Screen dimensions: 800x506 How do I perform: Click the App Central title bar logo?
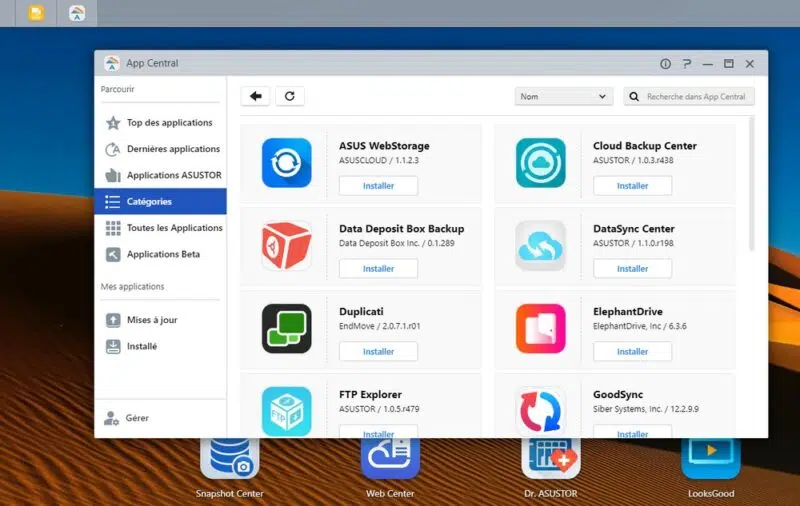[x=112, y=63]
